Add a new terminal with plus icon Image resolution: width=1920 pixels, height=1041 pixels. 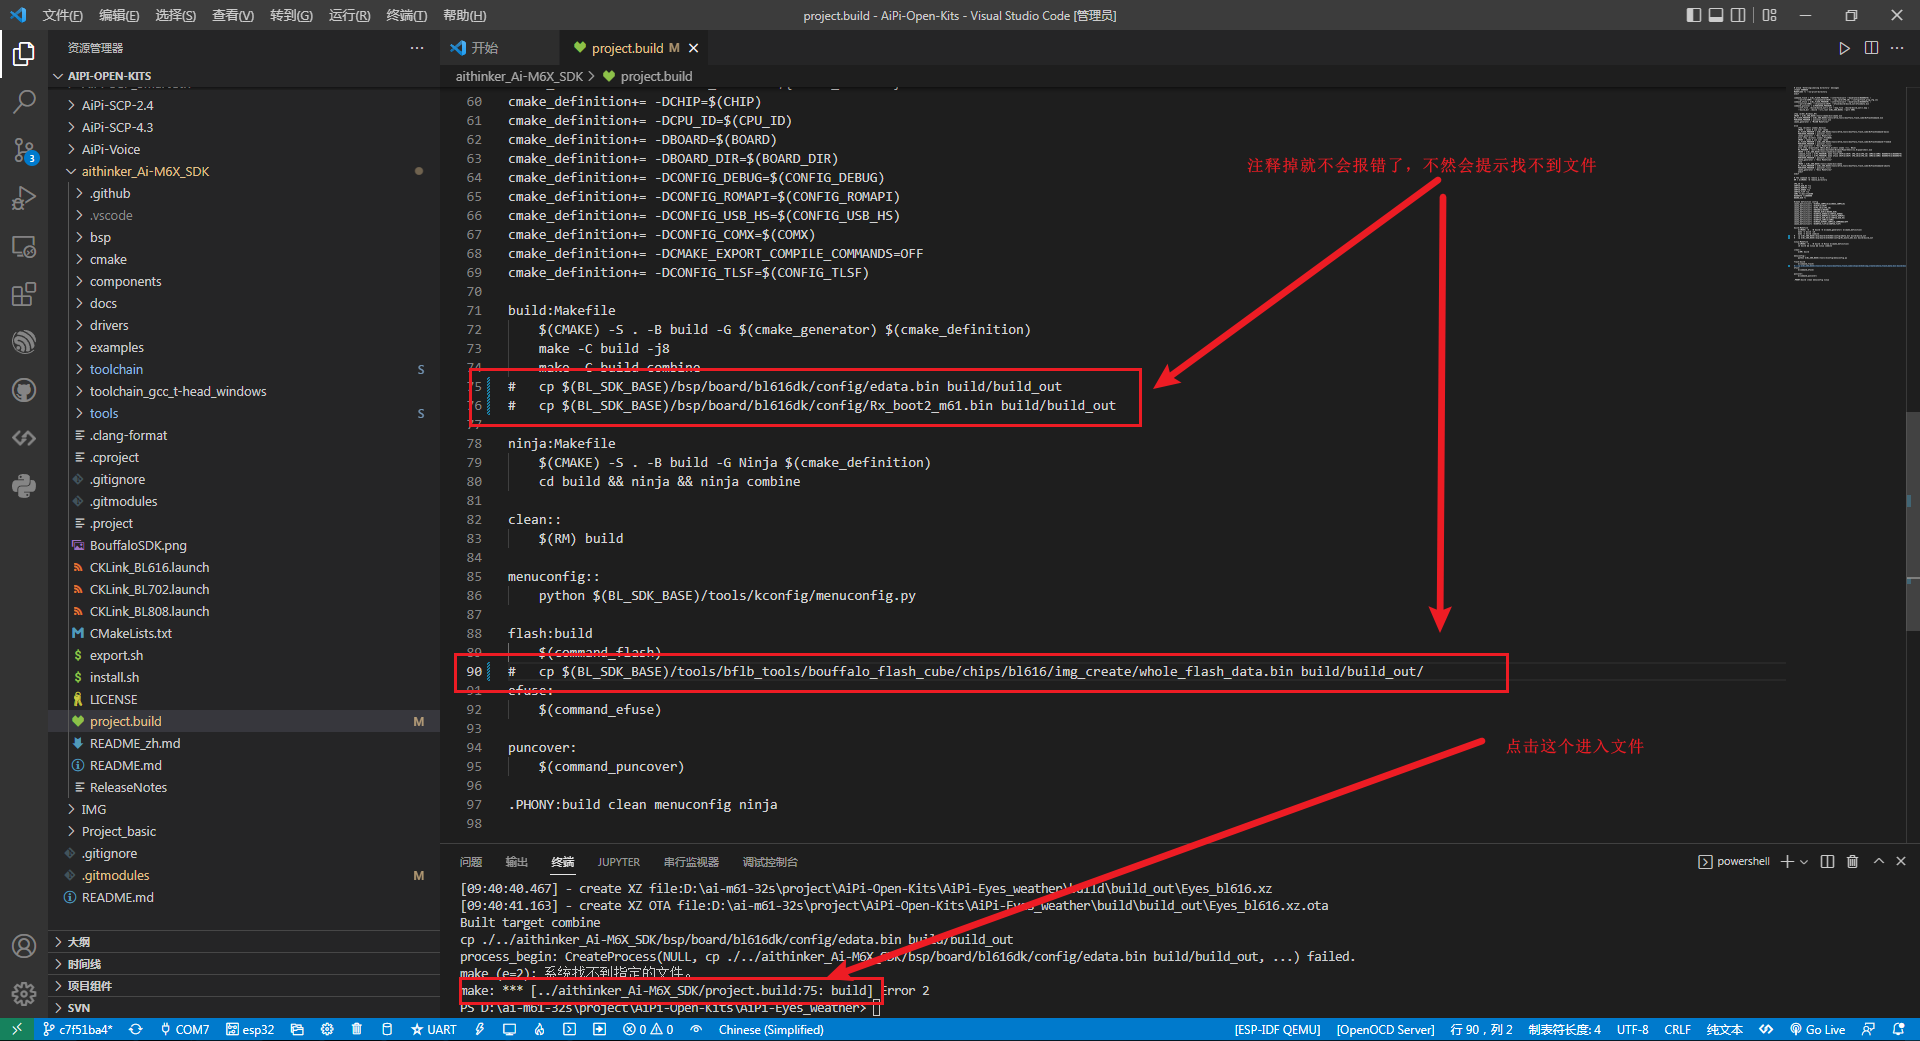click(x=1787, y=861)
